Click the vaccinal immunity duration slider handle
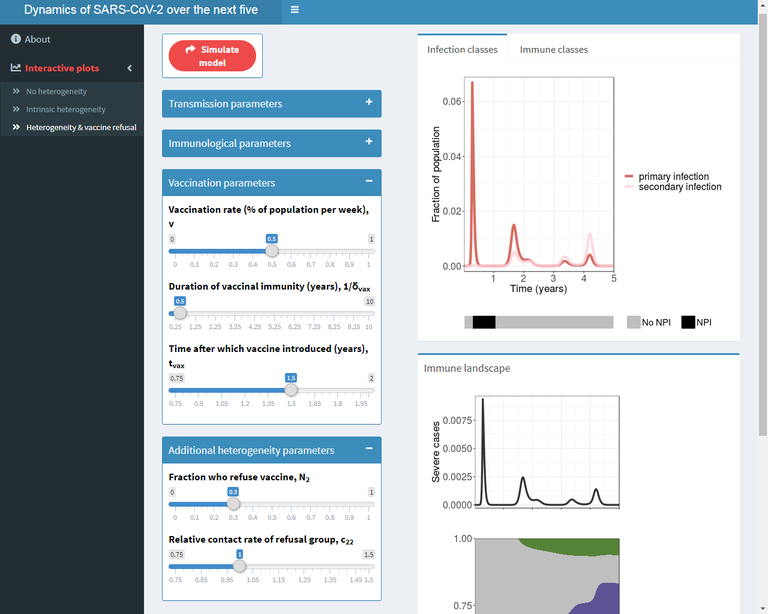768x614 pixels. [x=180, y=313]
